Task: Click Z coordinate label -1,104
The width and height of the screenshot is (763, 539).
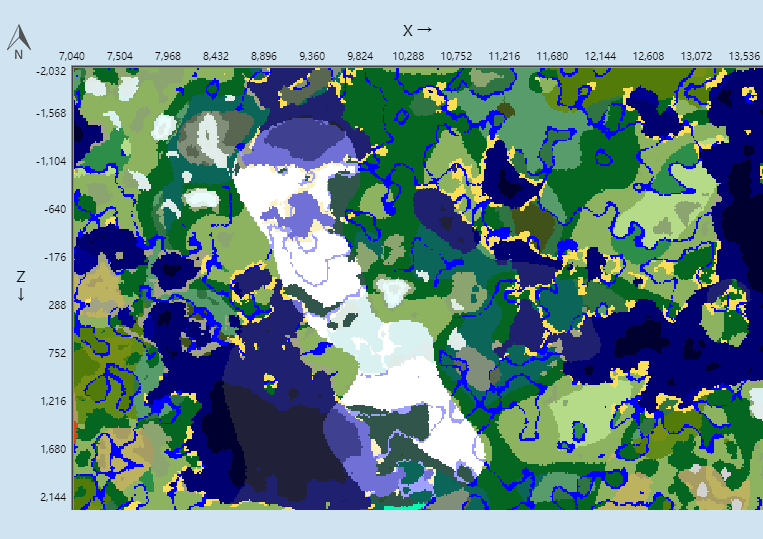Action: [x=51, y=162]
